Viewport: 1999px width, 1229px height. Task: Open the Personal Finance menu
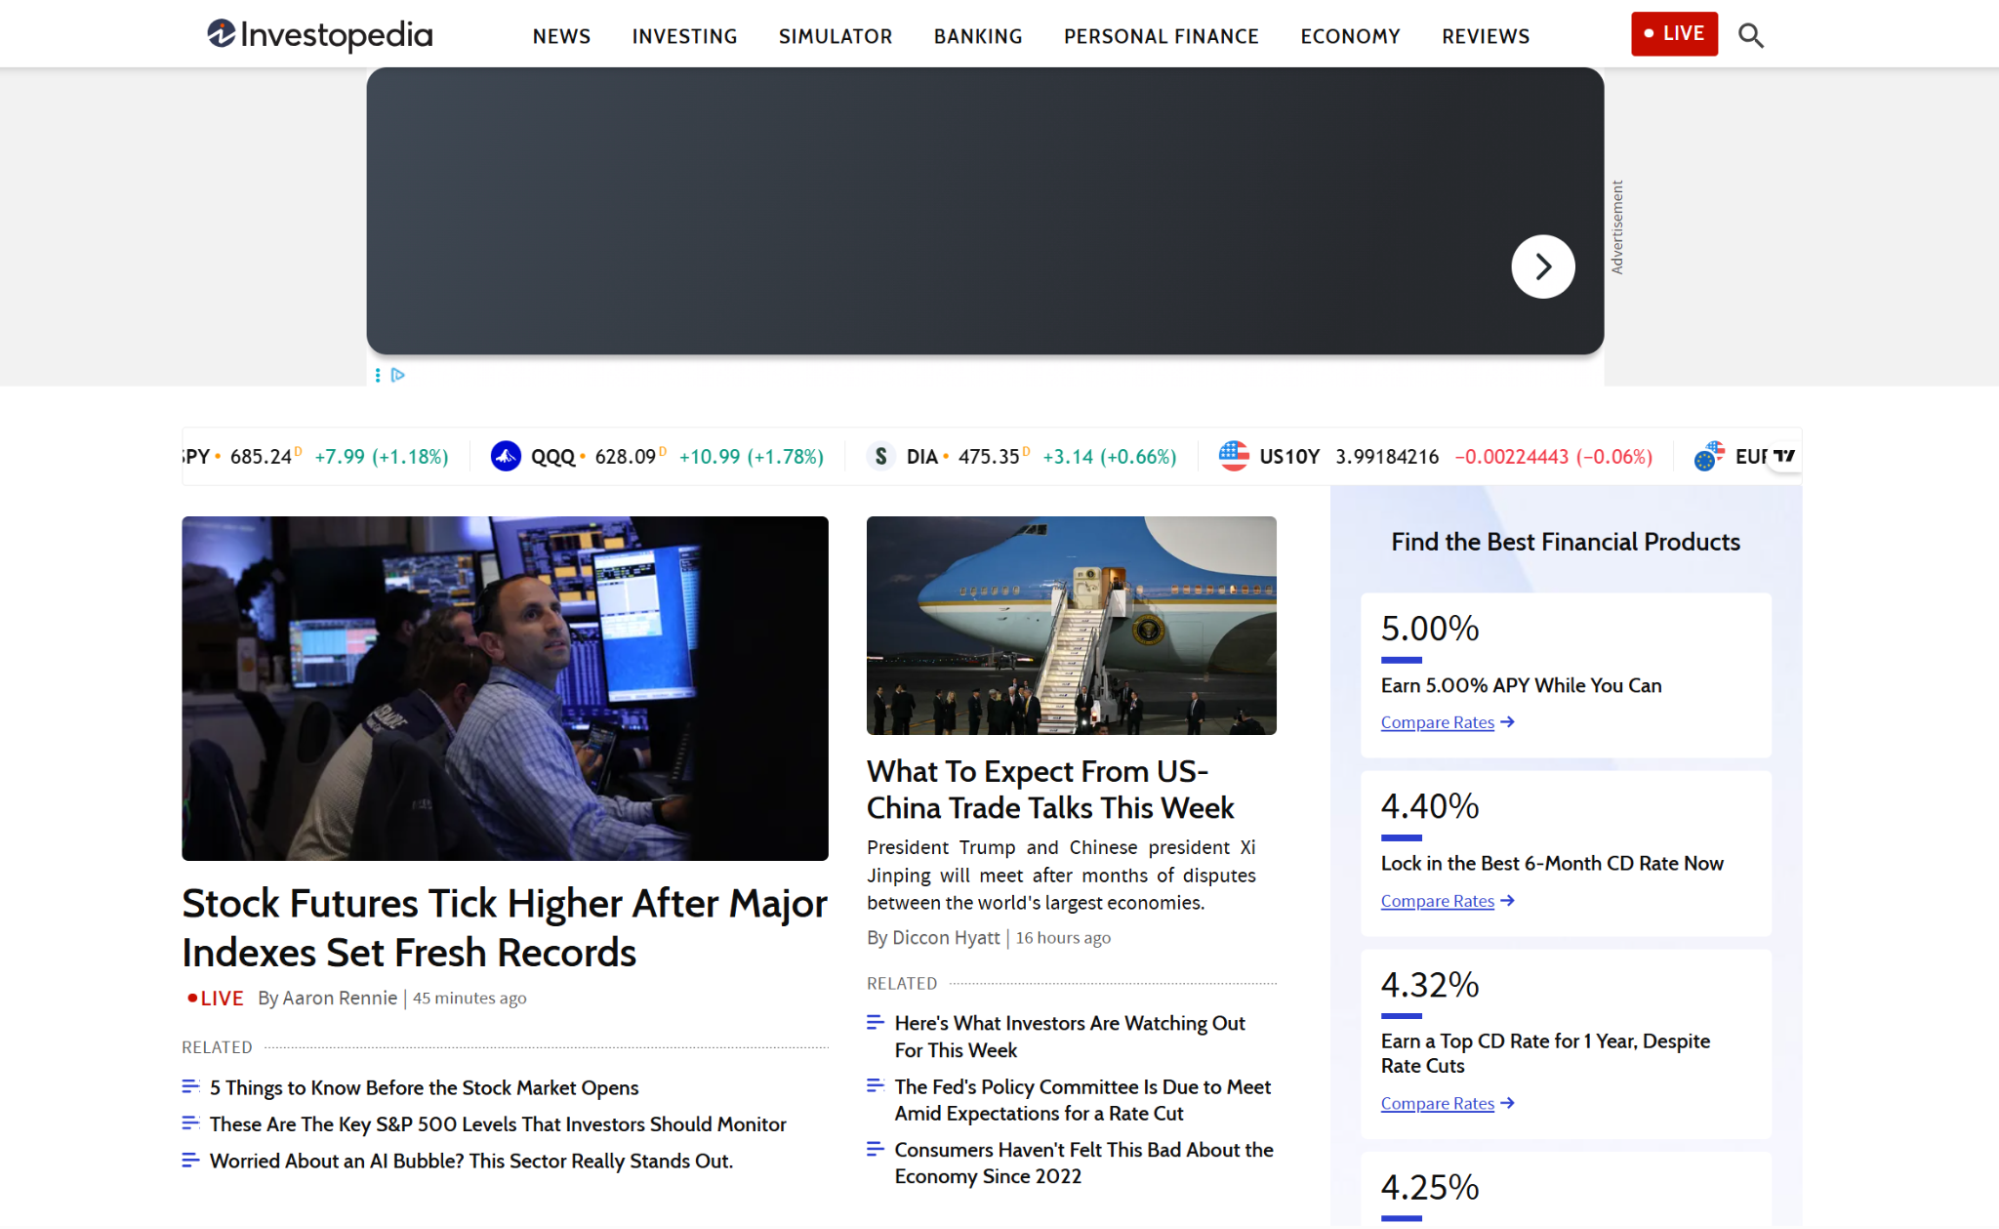tap(1160, 36)
